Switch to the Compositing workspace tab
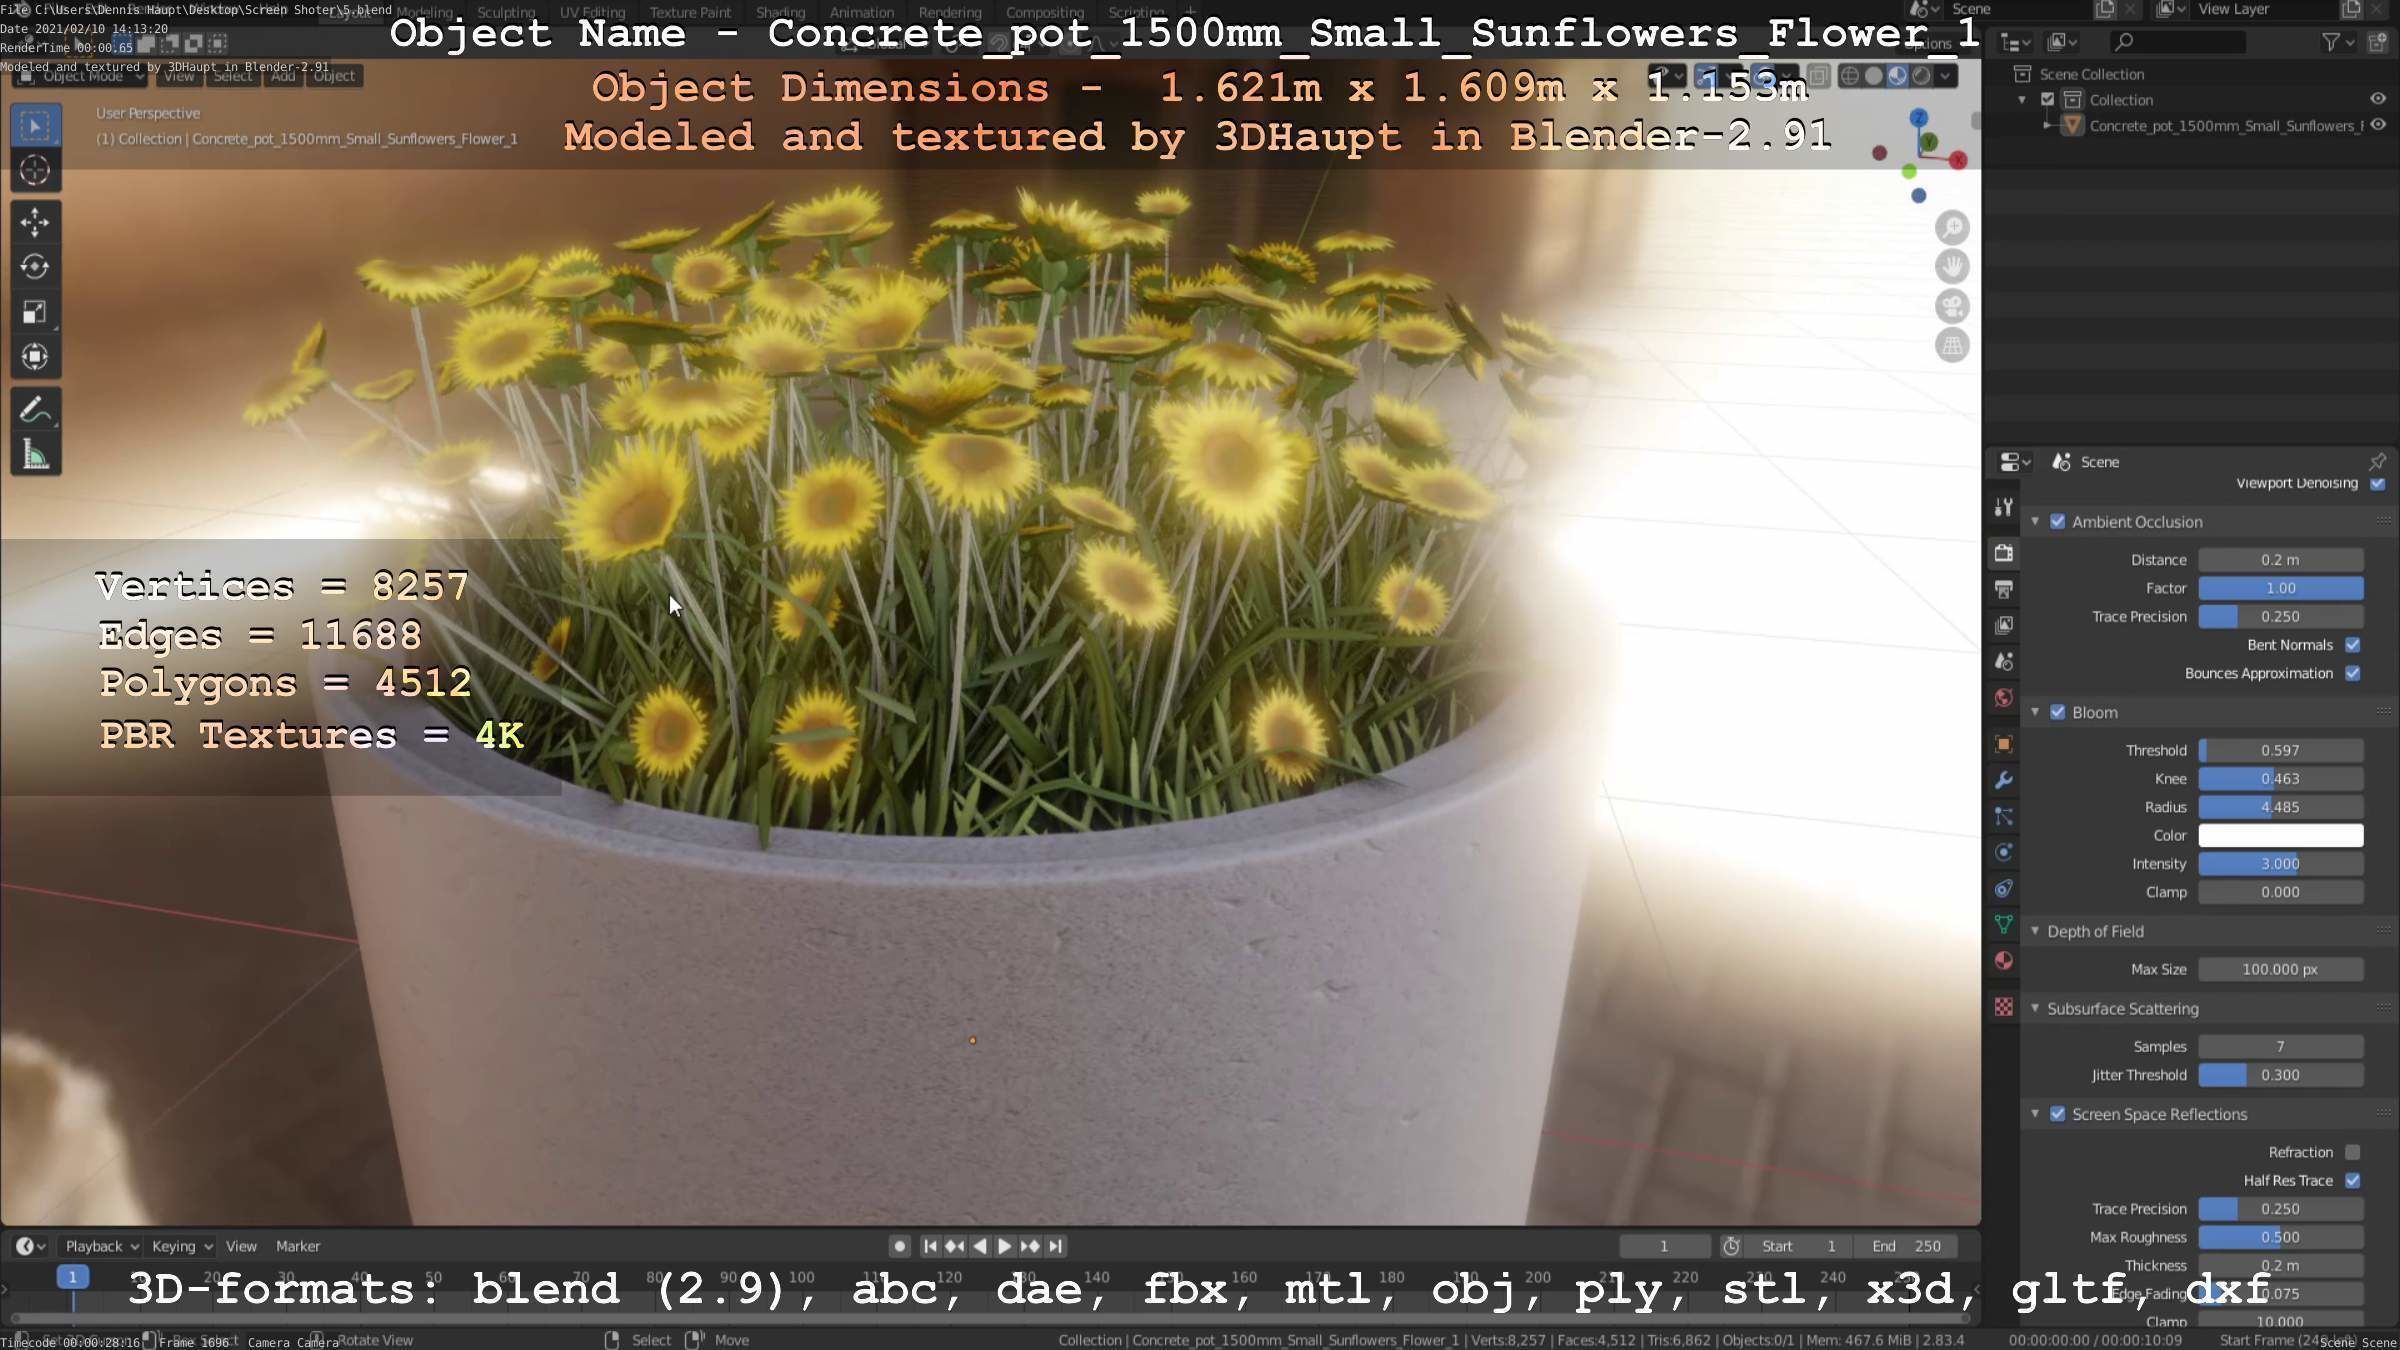2400x1350 pixels. tap(1045, 12)
